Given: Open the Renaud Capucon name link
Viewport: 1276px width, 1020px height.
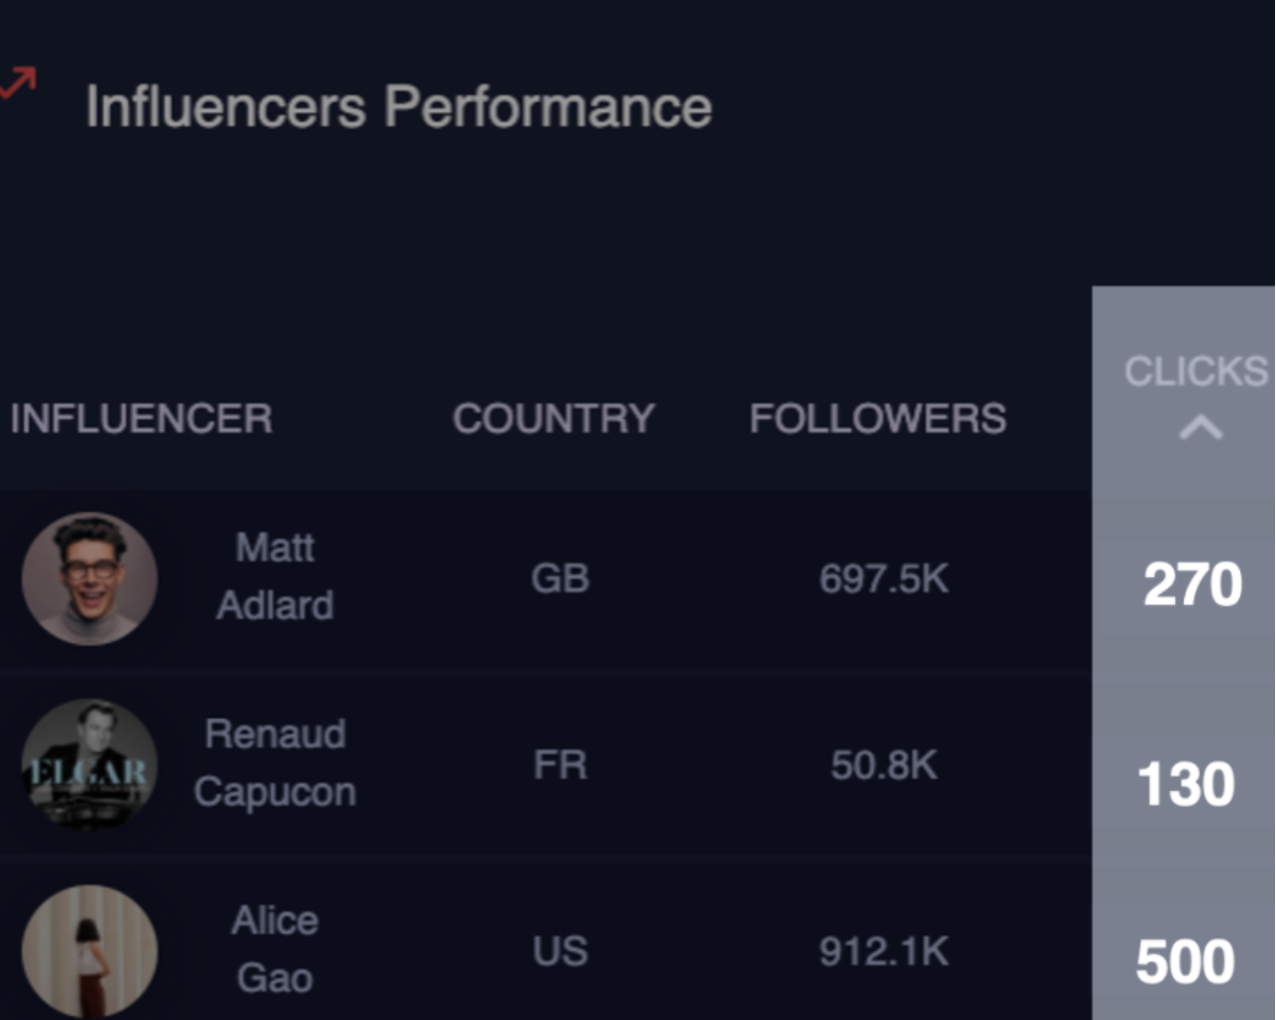Looking at the screenshot, I should (x=275, y=763).
